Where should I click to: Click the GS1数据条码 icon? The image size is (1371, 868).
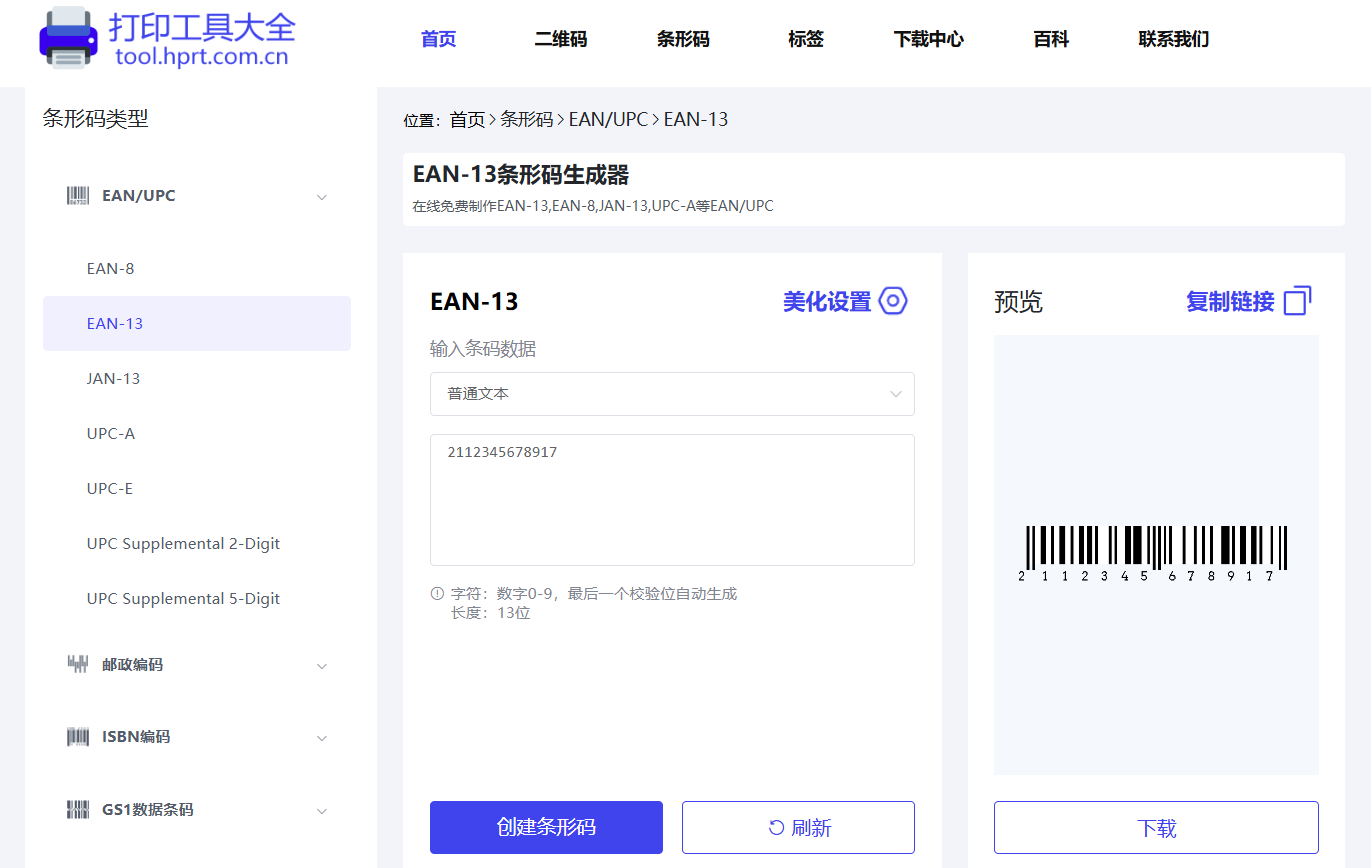click(78, 809)
